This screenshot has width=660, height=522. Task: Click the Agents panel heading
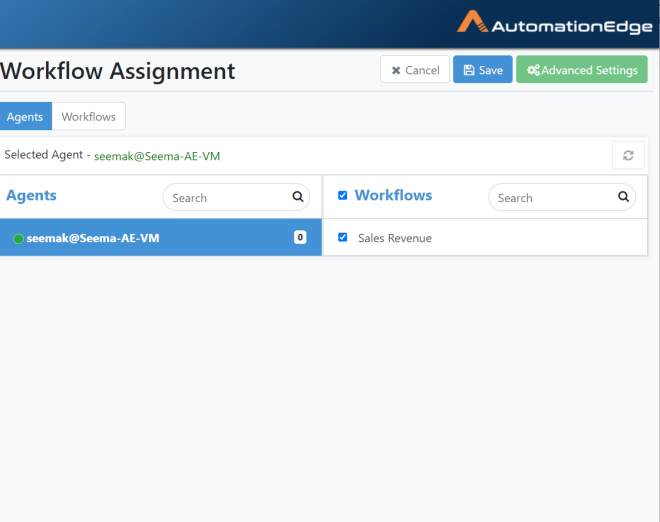[x=31, y=196]
